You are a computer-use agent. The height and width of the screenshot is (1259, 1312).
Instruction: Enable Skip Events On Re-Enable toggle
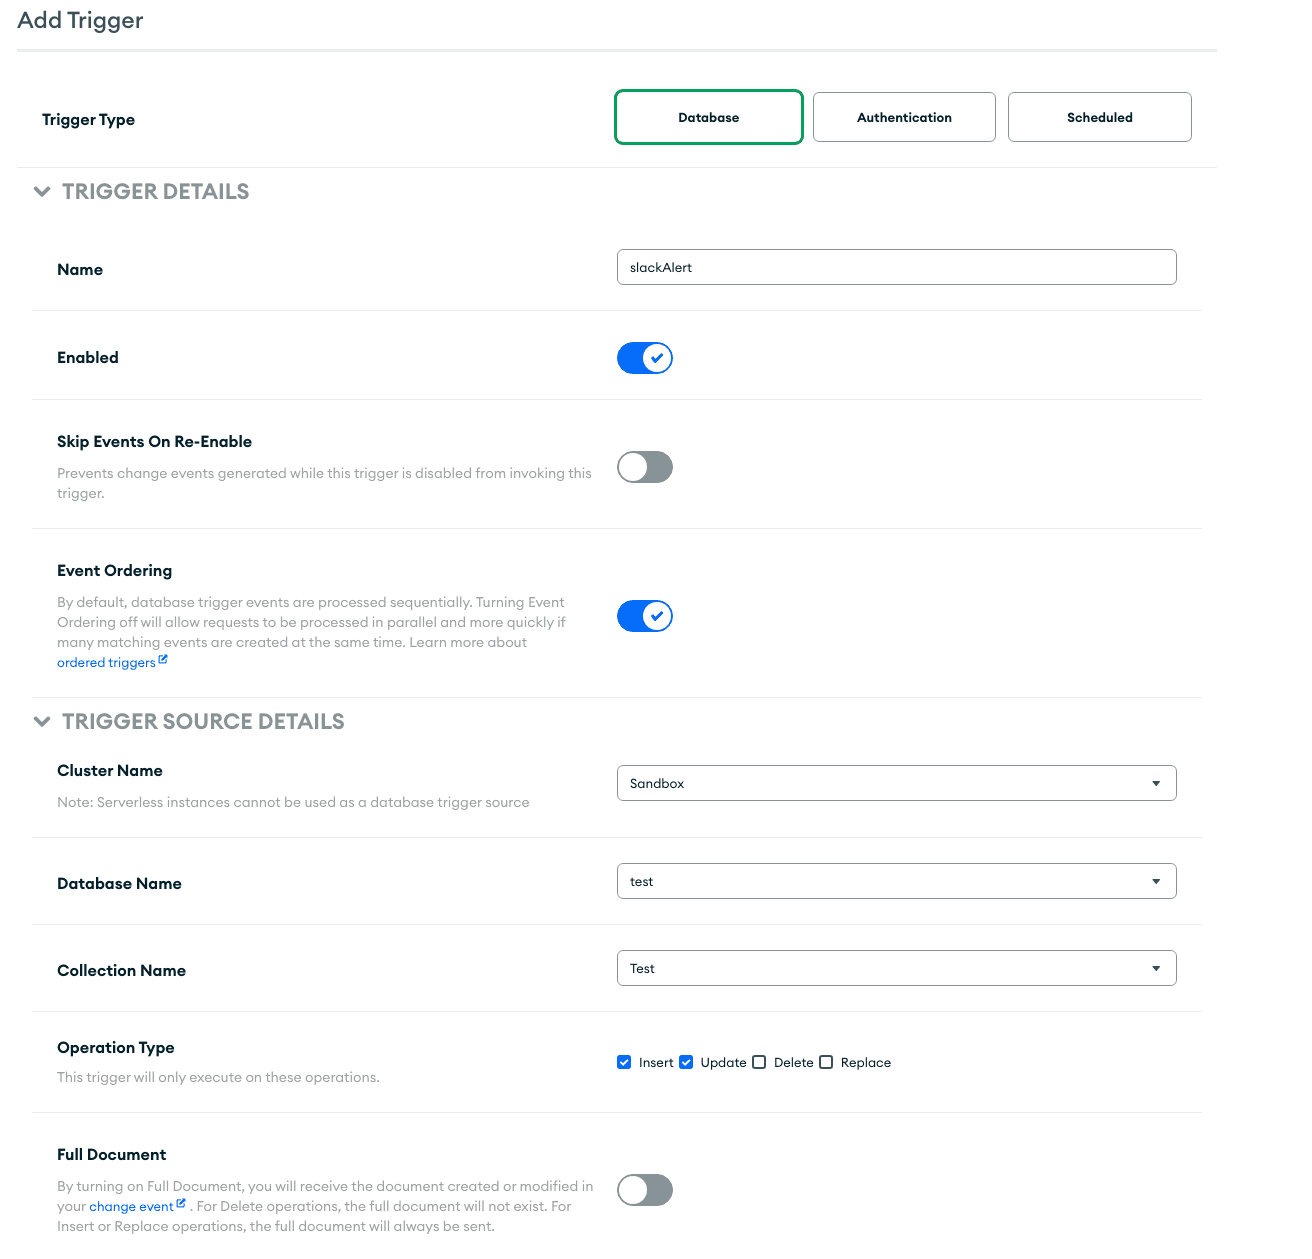[645, 467]
